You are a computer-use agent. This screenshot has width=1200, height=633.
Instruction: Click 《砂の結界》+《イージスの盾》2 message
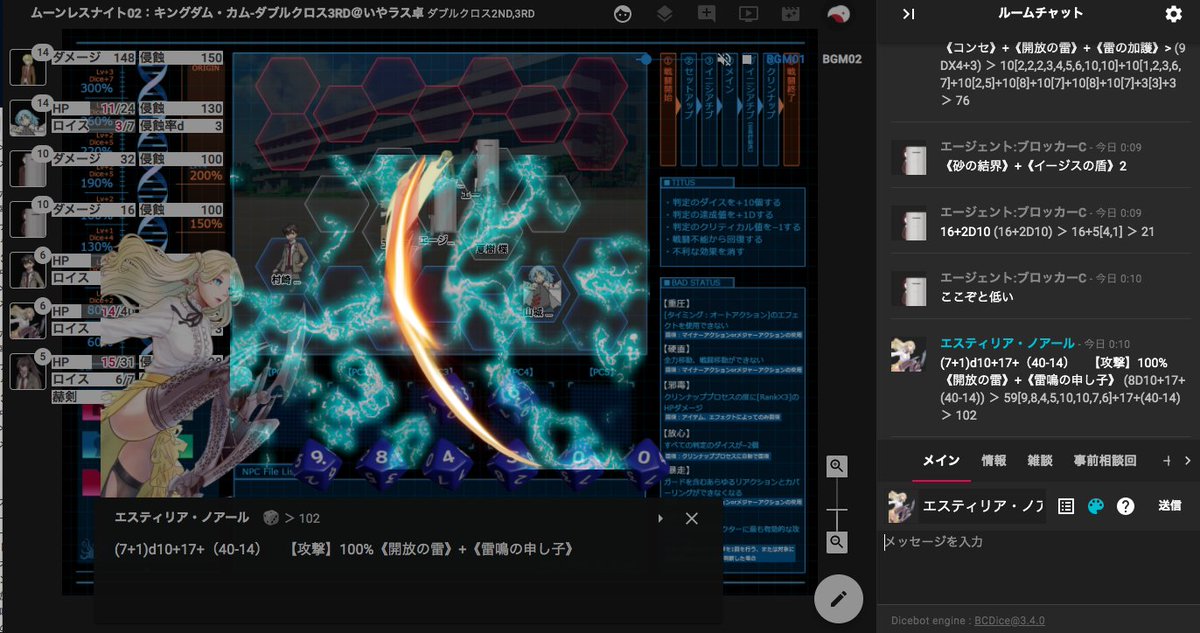point(1034,165)
